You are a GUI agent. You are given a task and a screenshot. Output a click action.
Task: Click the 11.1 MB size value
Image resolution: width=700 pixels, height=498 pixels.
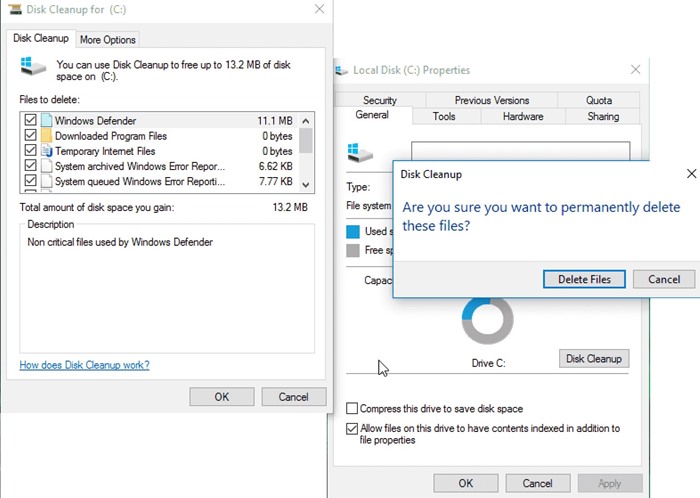tap(275, 120)
